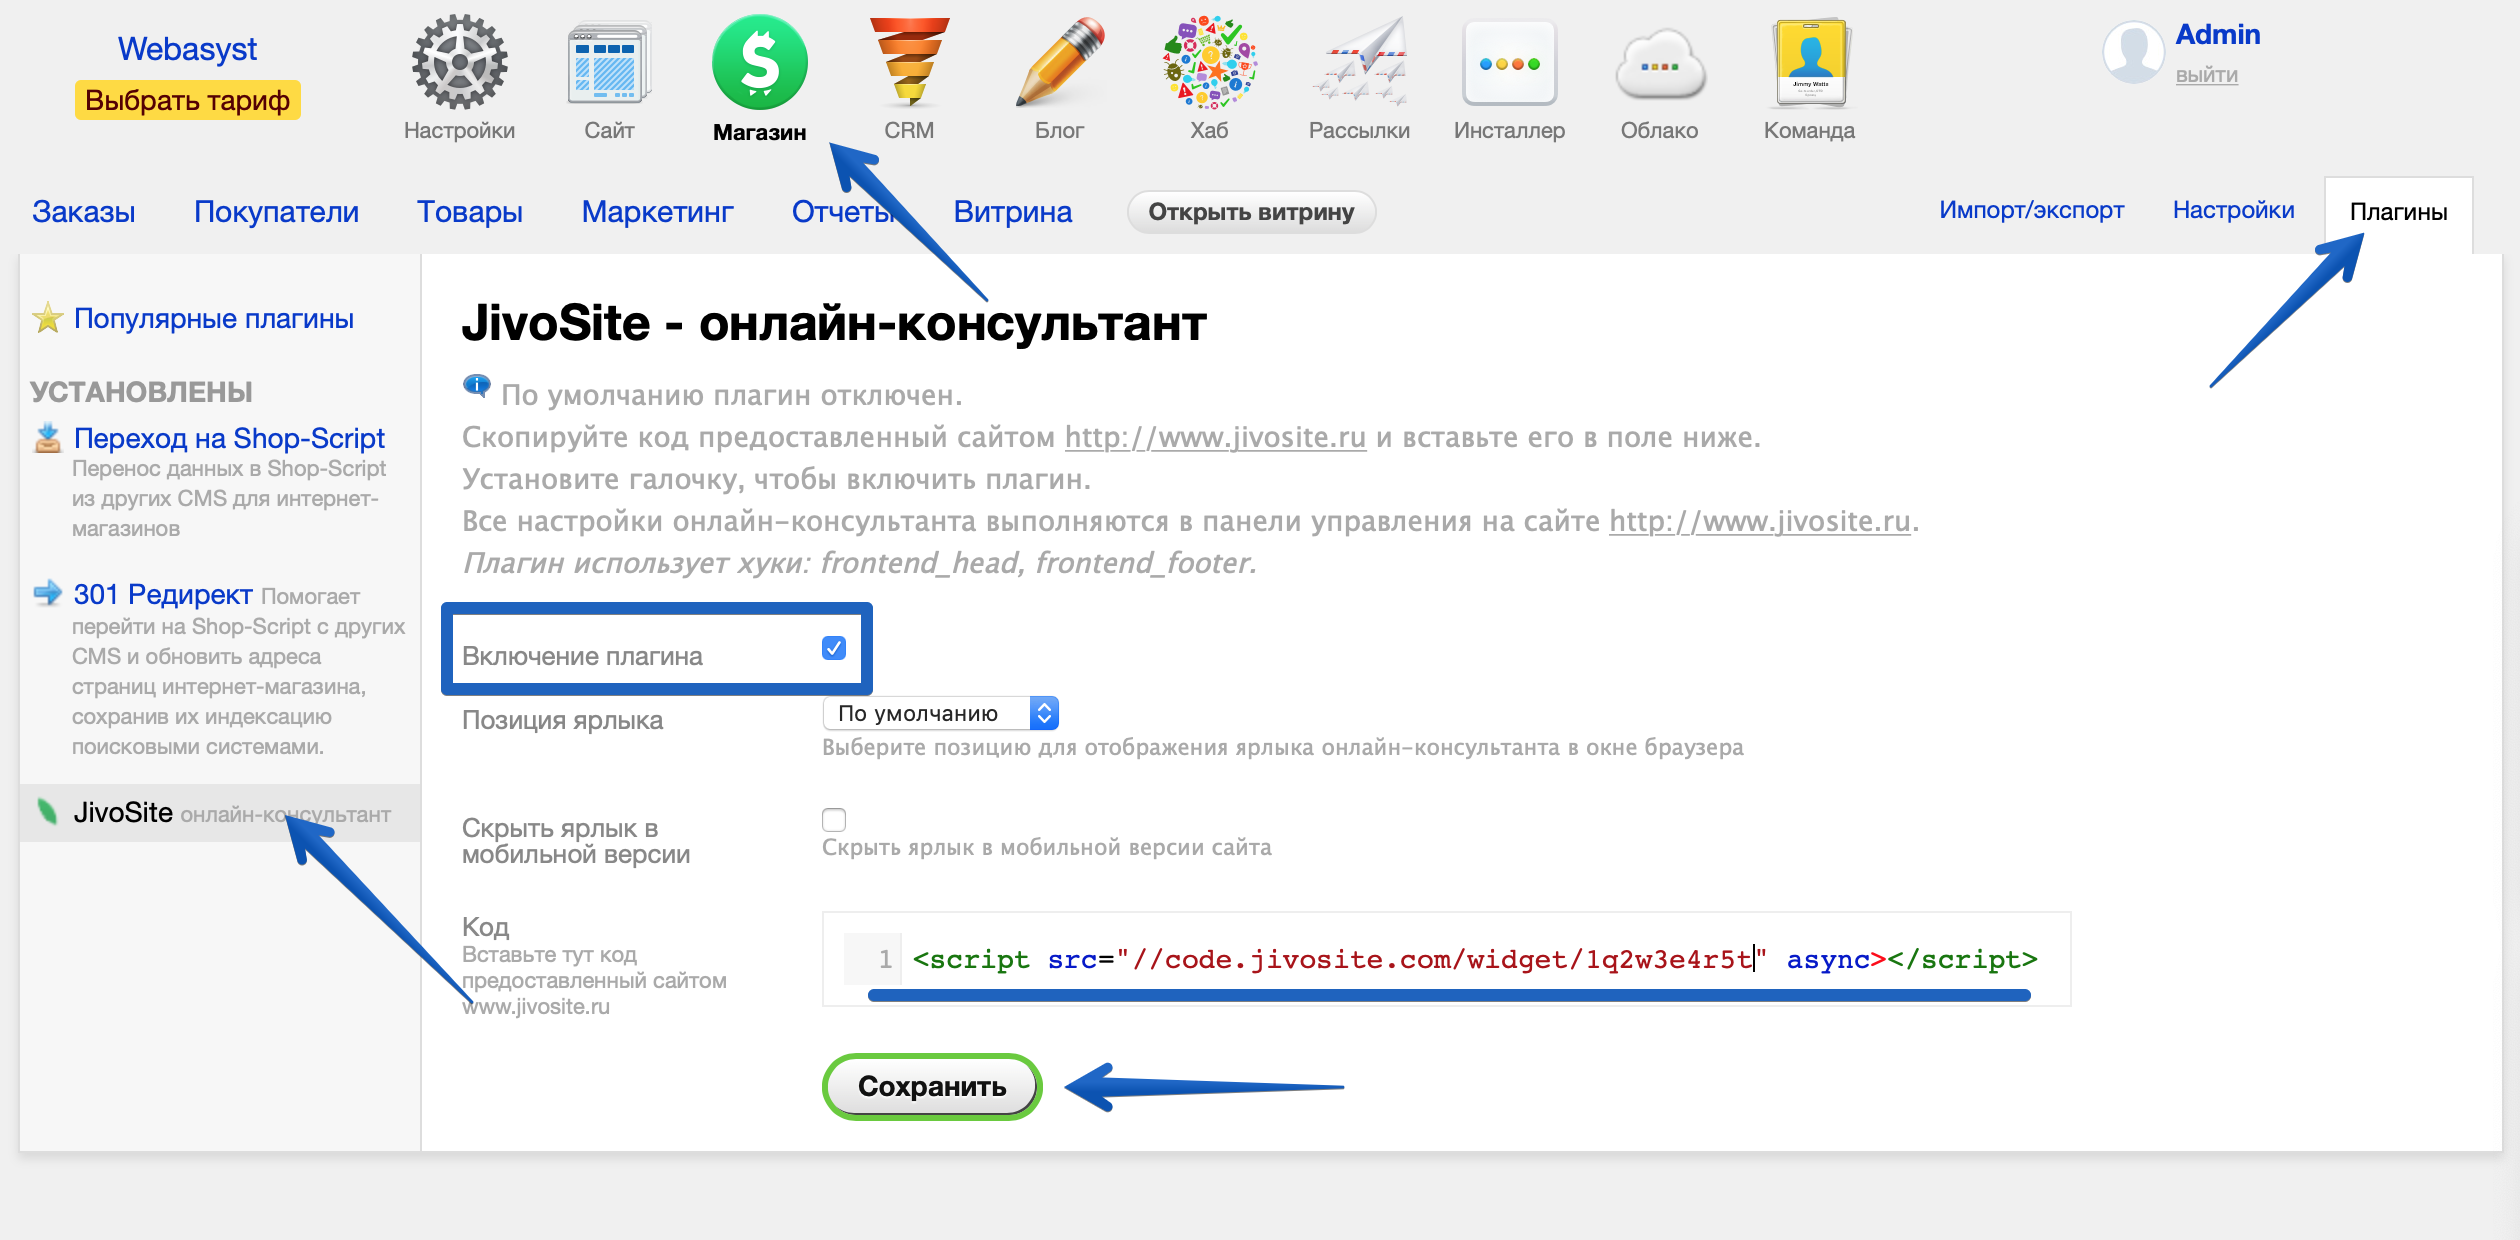Click the Открыть витрину button

[1251, 212]
